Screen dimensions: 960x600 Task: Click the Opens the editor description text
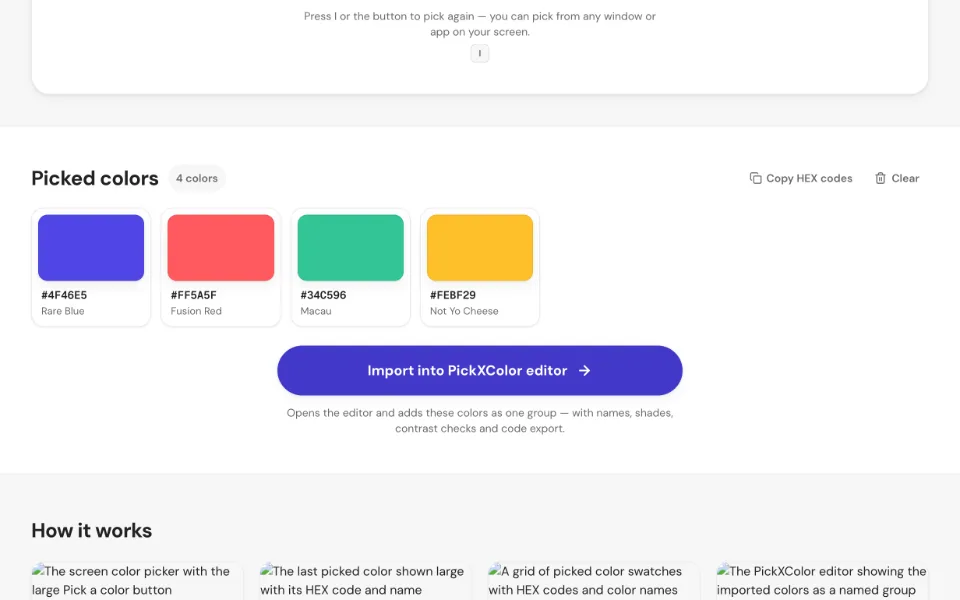480,421
